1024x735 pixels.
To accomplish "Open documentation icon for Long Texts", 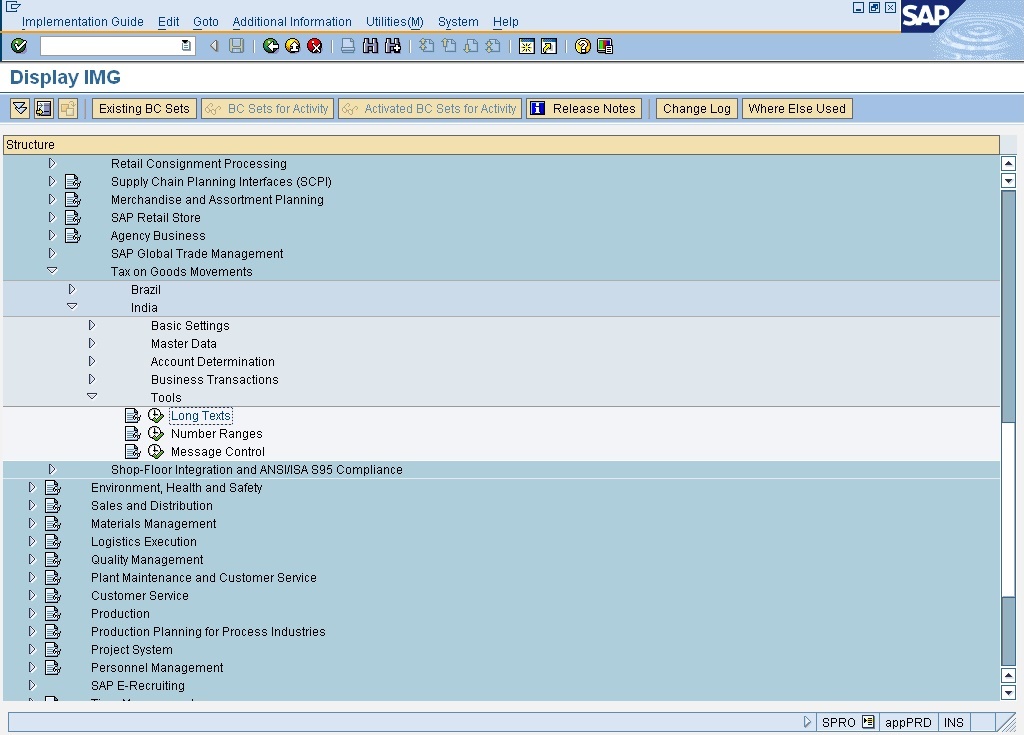I will 133,416.
